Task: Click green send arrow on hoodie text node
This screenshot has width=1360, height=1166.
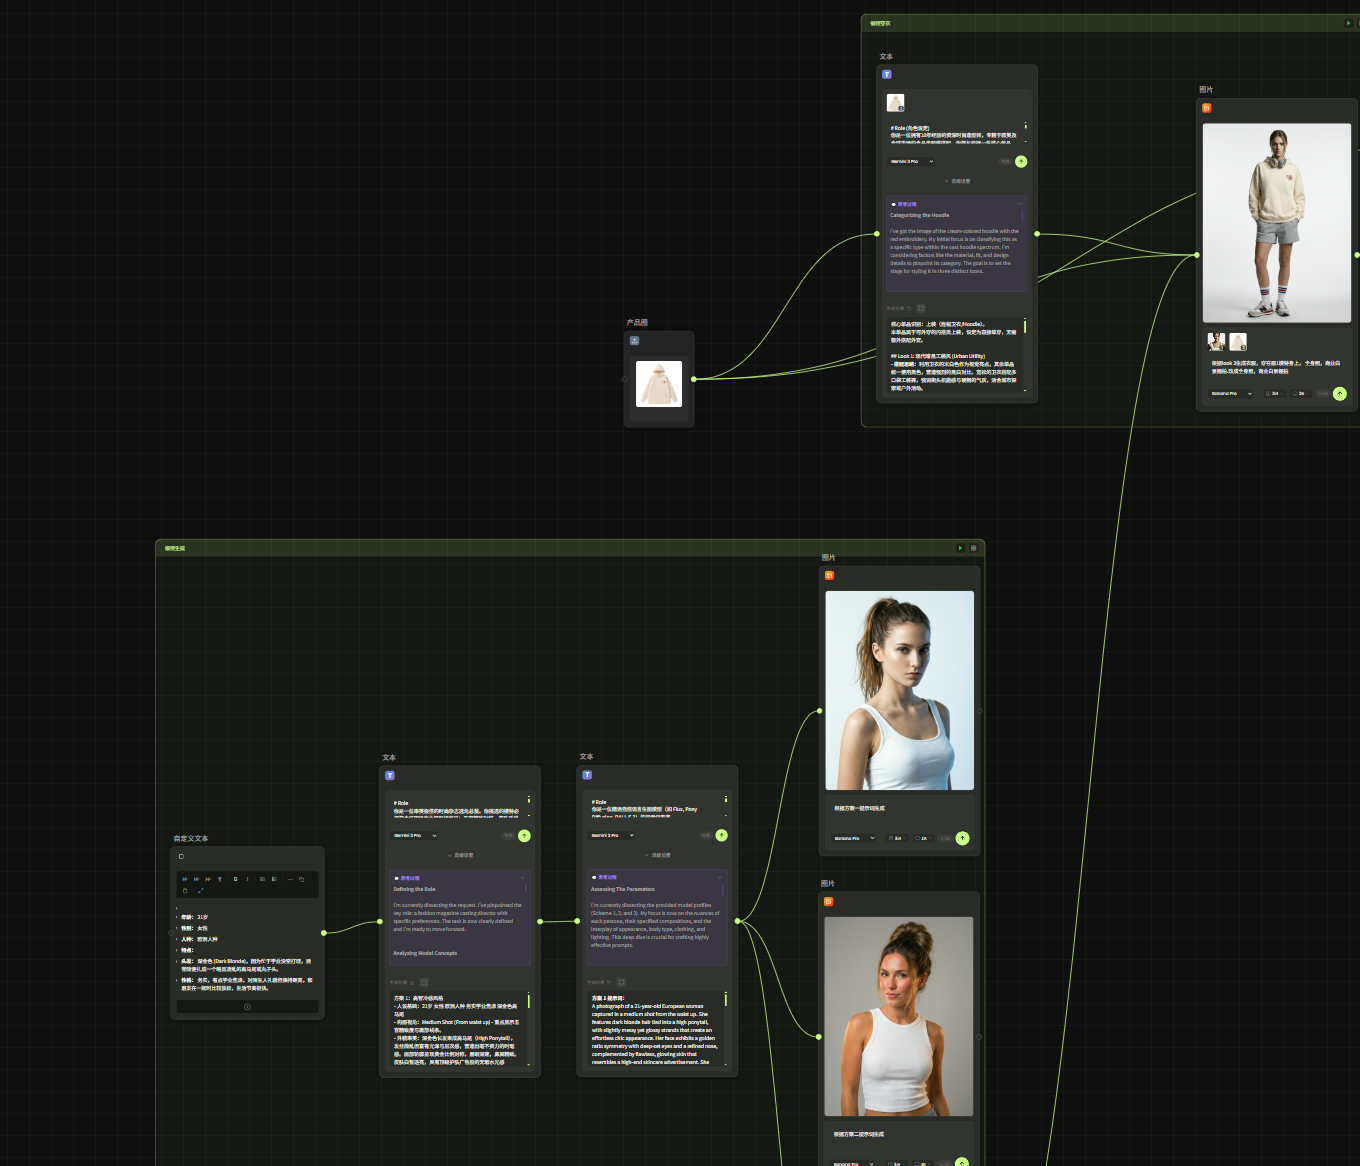Action: (x=1021, y=161)
